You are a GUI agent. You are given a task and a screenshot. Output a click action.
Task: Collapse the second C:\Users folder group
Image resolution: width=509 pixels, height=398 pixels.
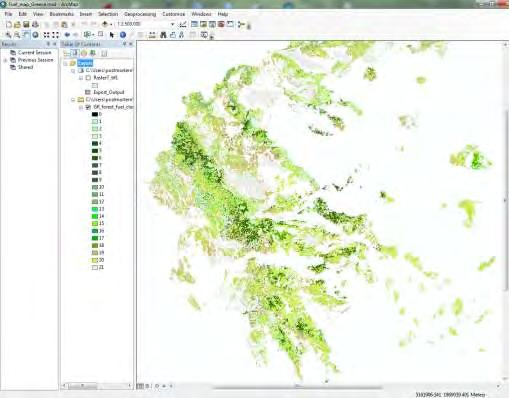[x=73, y=100]
